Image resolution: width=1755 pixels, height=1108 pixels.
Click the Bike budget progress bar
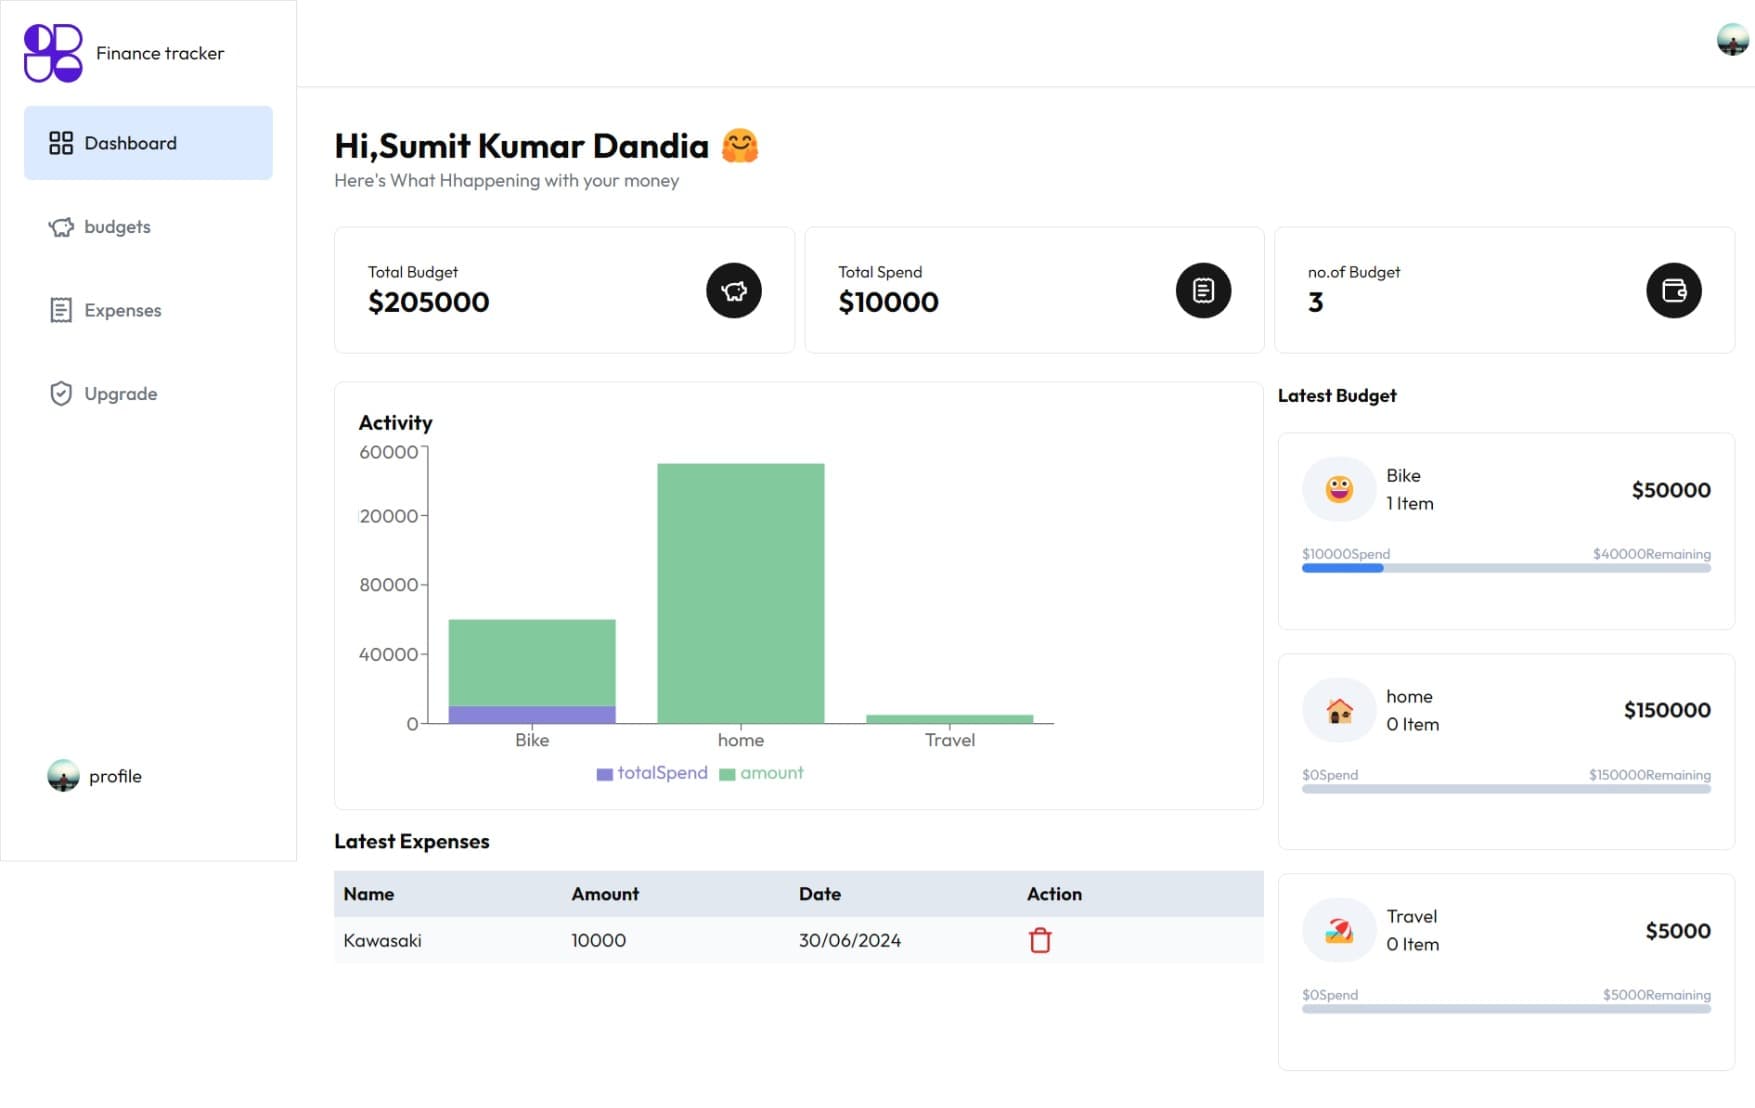pos(1506,568)
